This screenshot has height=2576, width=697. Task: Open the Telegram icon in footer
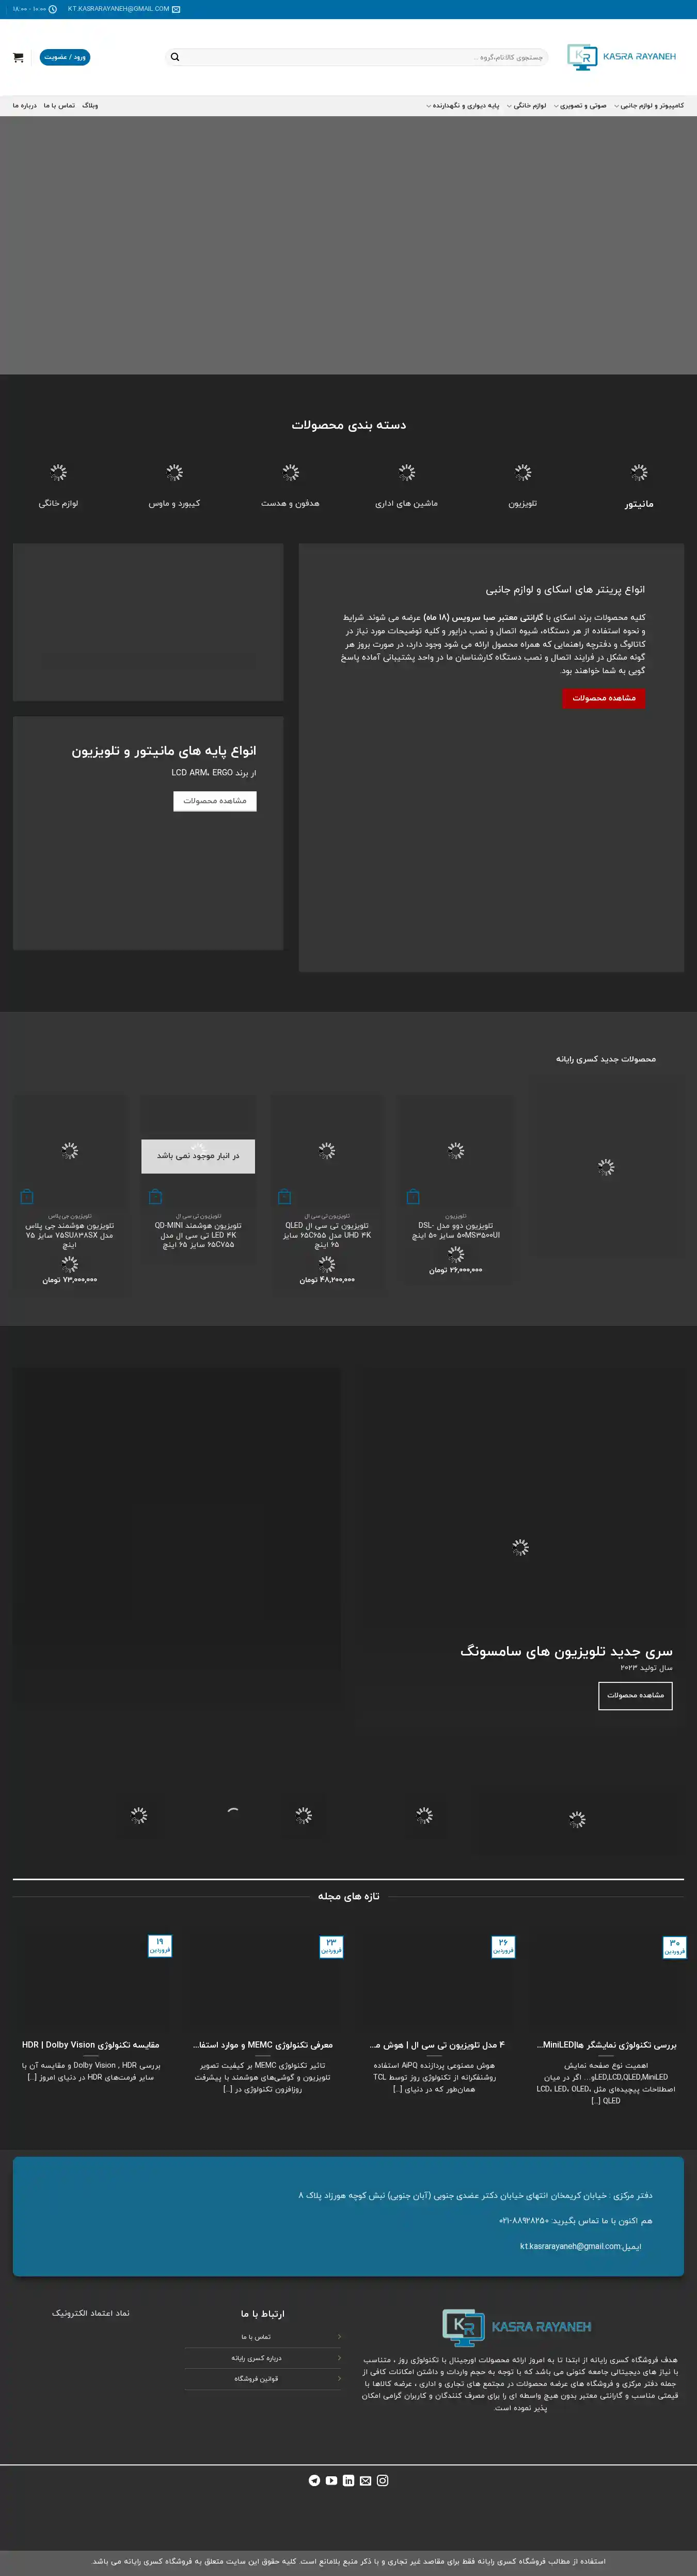[x=314, y=2480]
